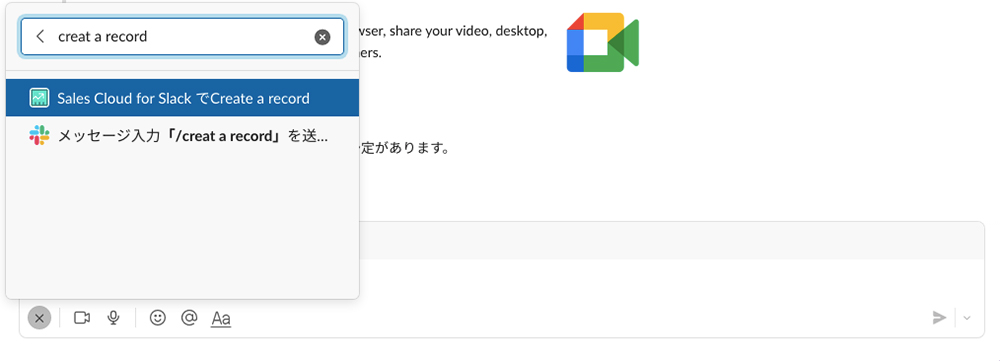
Task: Click inside the shortcut search field
Action: tap(182, 36)
